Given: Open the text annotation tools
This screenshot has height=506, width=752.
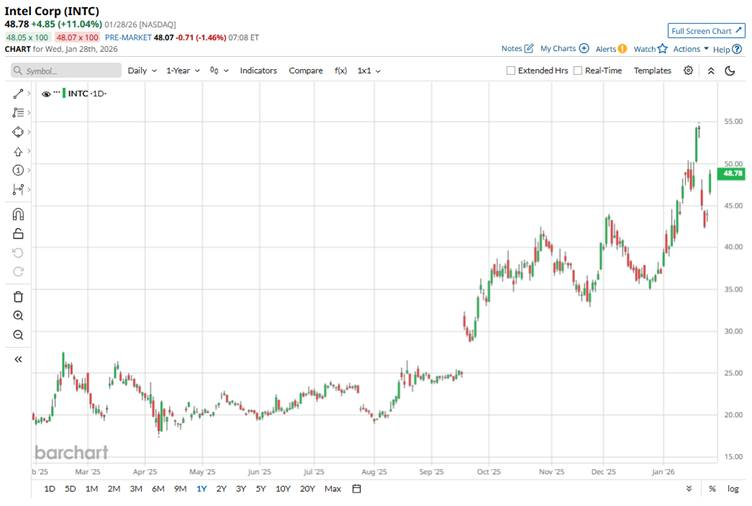Looking at the screenshot, I should pyautogui.click(x=18, y=113).
